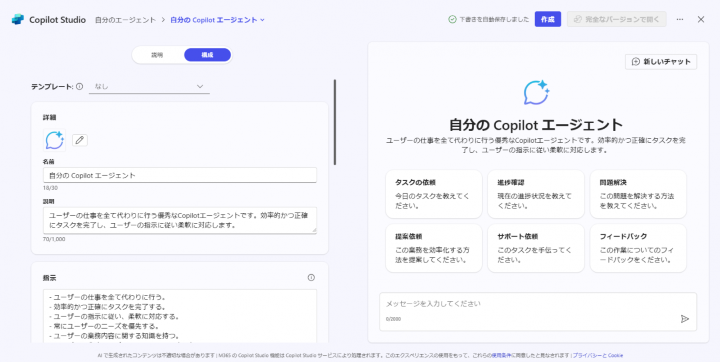Select the 進捗確認 prompt card
This screenshot has height=362, width=720.
pos(536,194)
